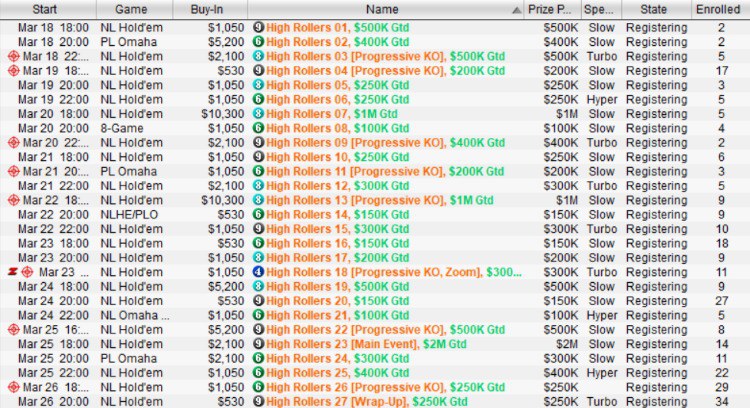750x408 pixels.
Task: Click the 9-max badge for High Rollers 23 Main Event
Action: pos(257,344)
